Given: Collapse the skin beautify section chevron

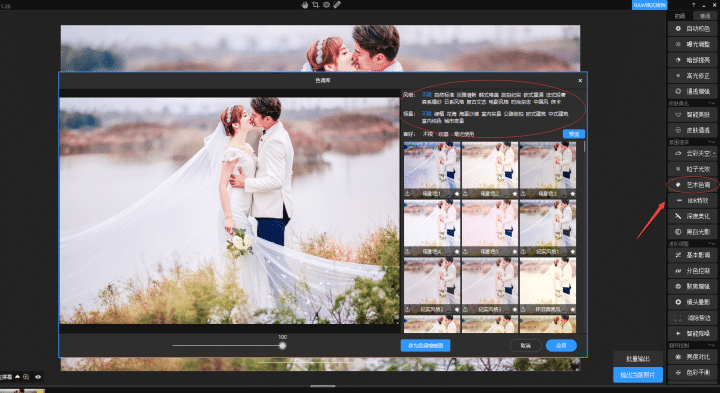Looking at the screenshot, I should pos(712,103).
